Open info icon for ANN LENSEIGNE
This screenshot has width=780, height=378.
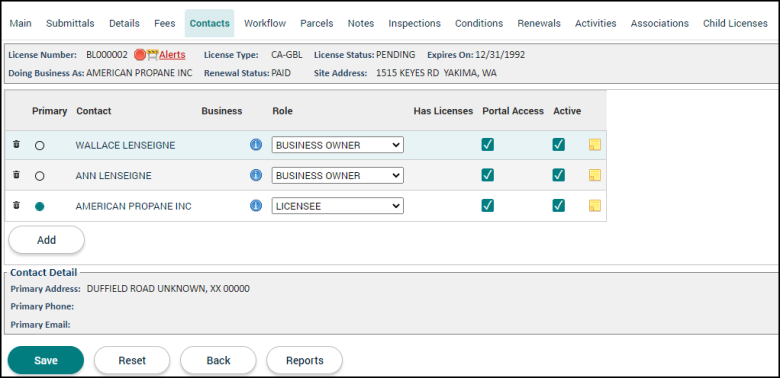256,175
